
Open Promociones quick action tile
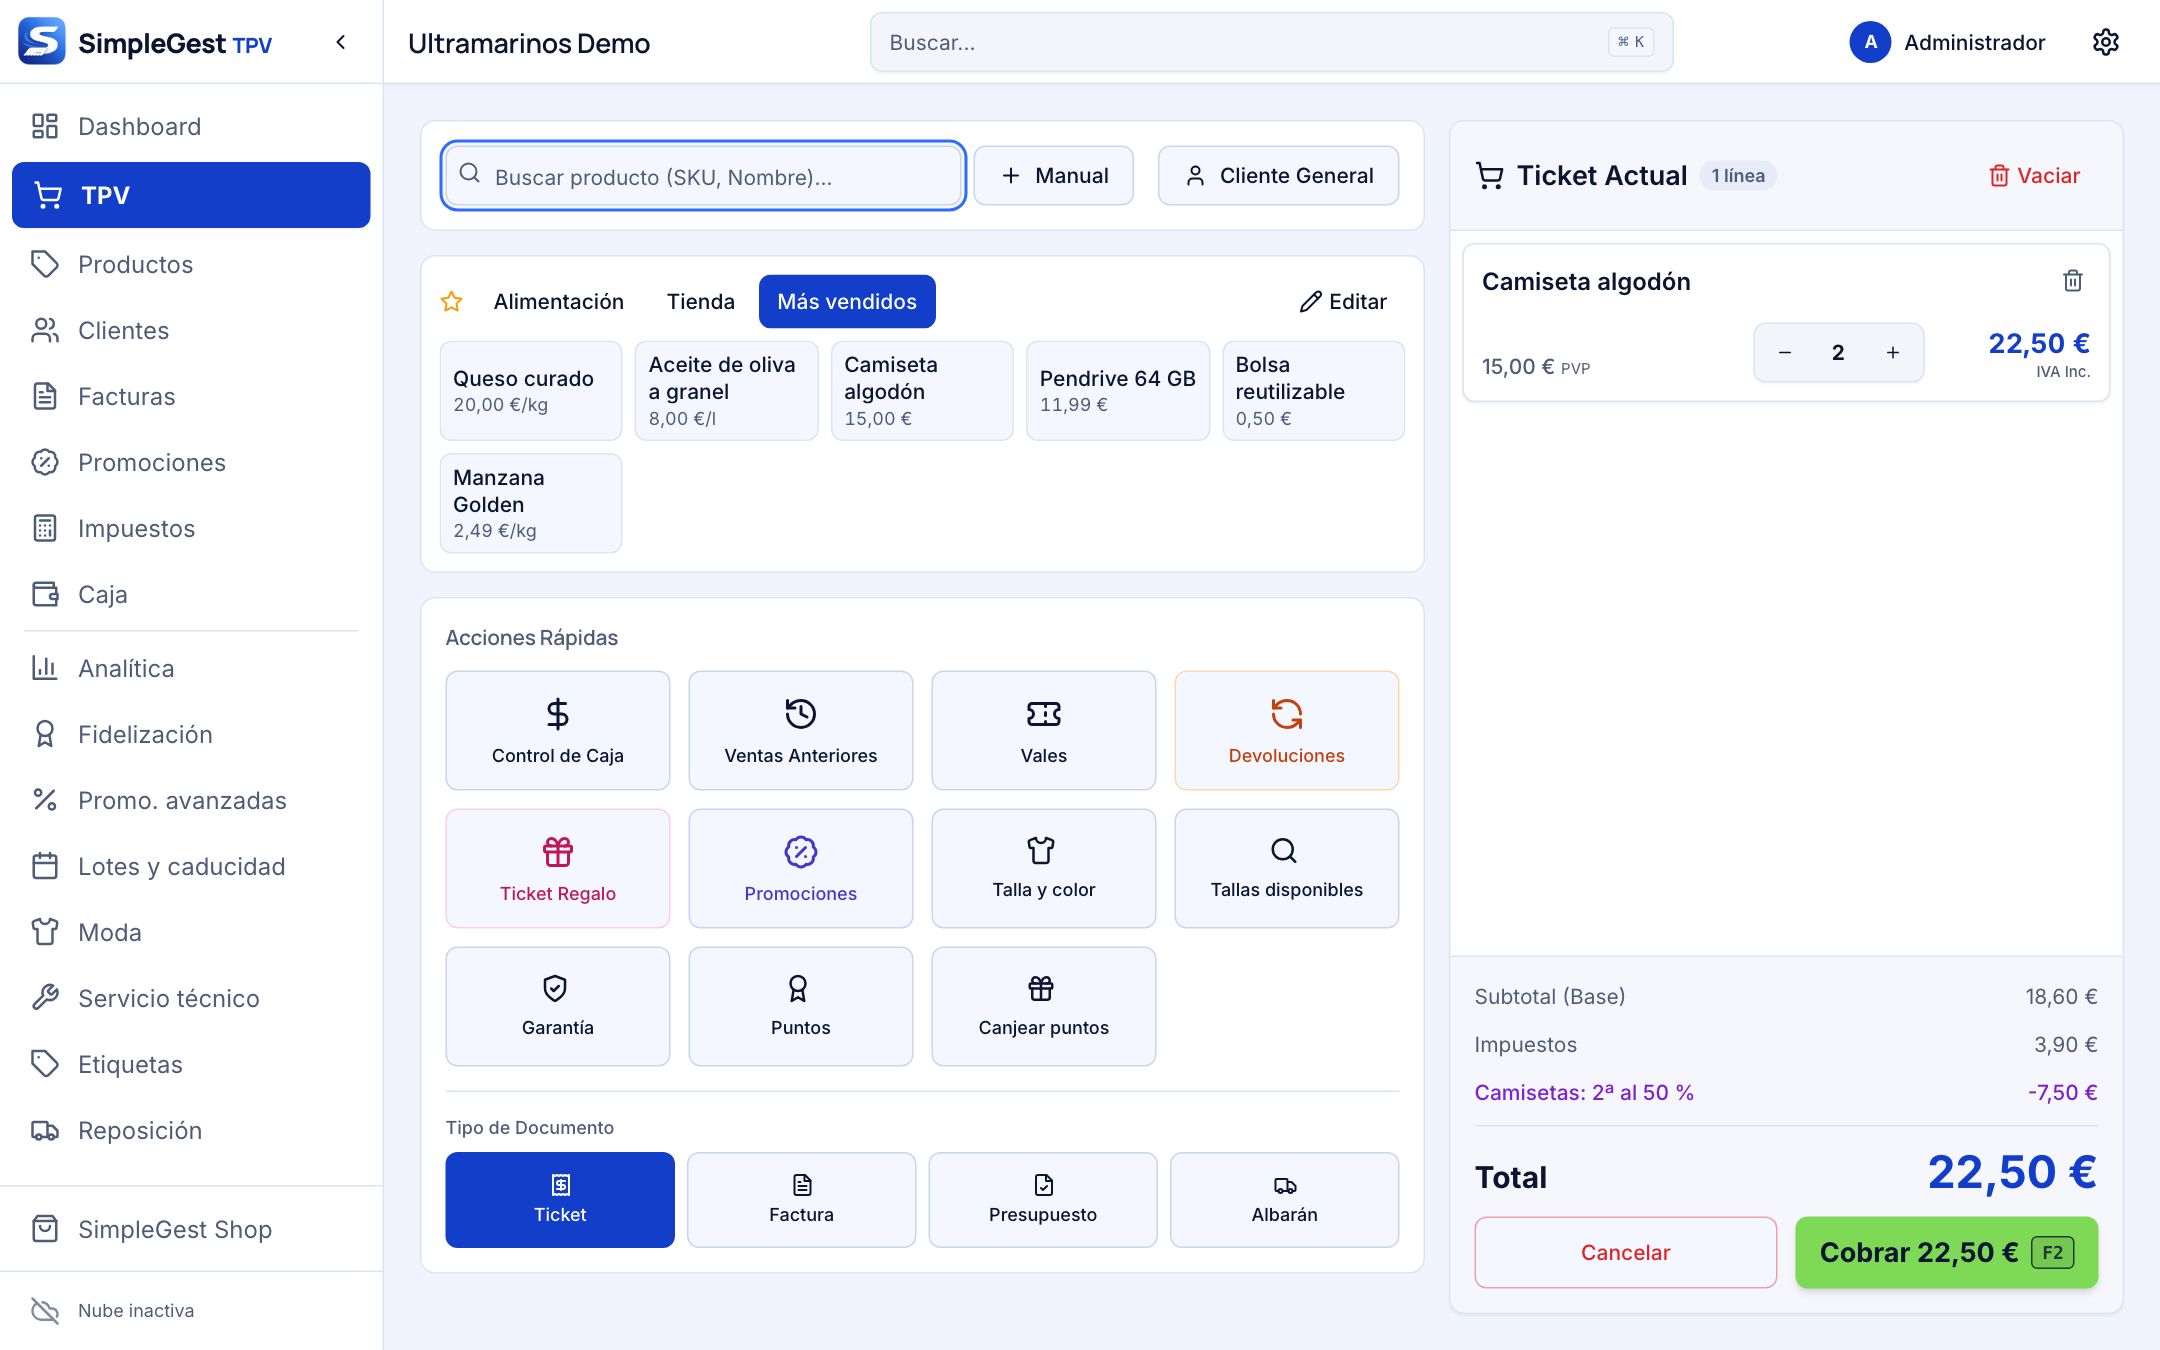click(x=800, y=868)
